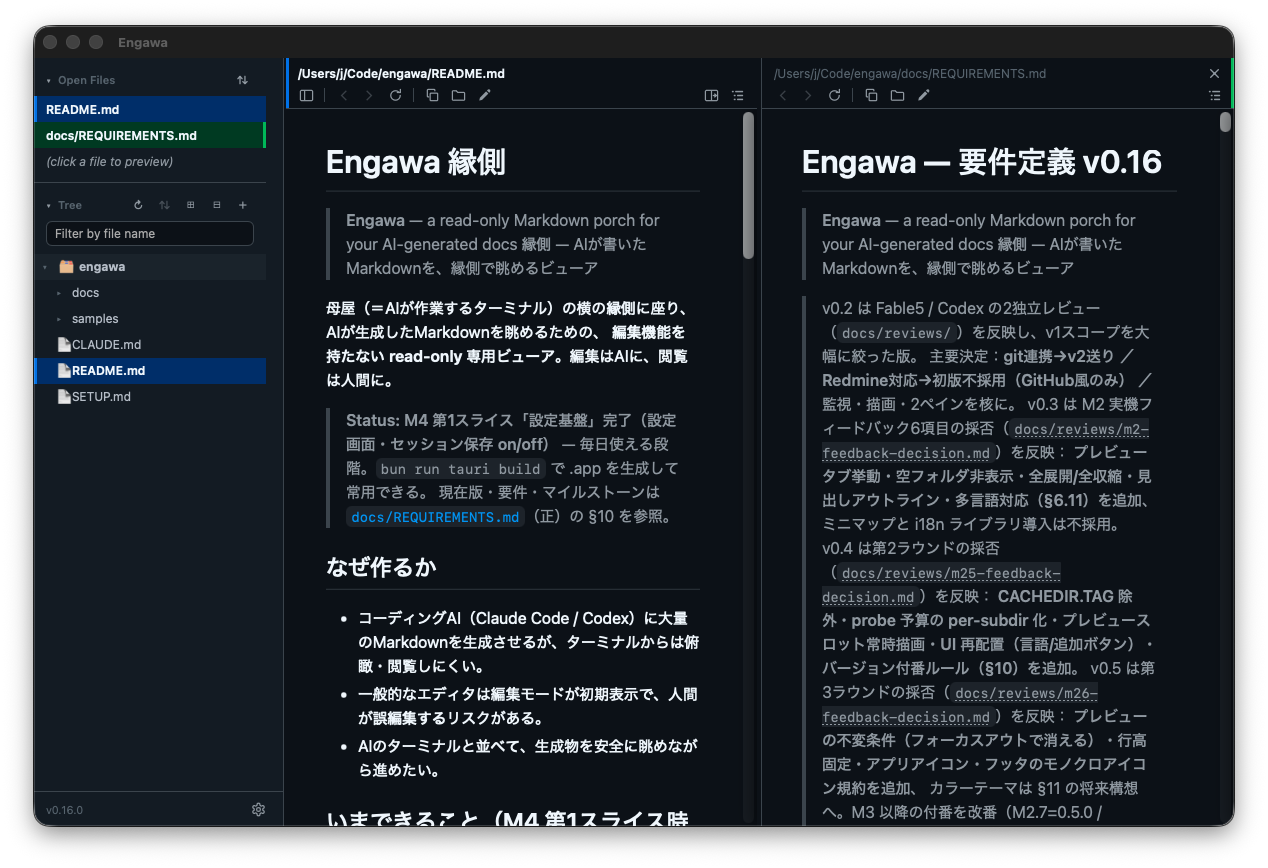This screenshot has height=868, width=1268.
Task: Close the REQUIREMENTS.md pane
Action: (1214, 74)
